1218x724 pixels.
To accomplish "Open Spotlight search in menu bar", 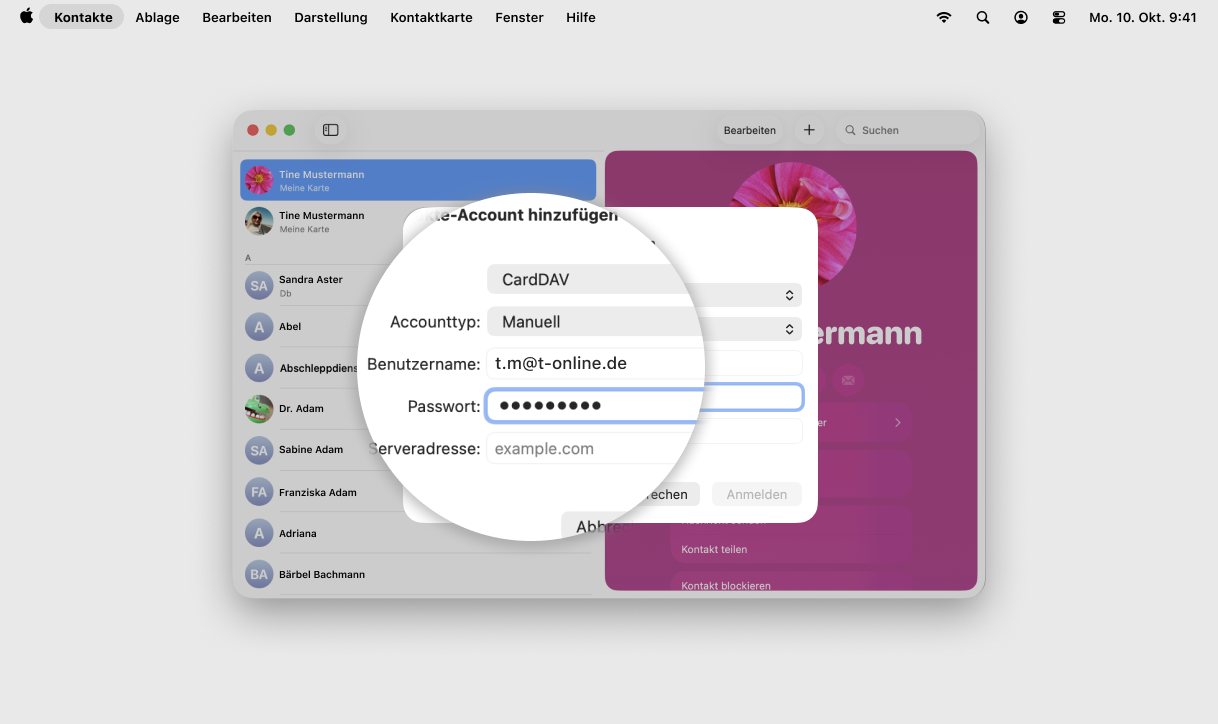I will pos(982,17).
